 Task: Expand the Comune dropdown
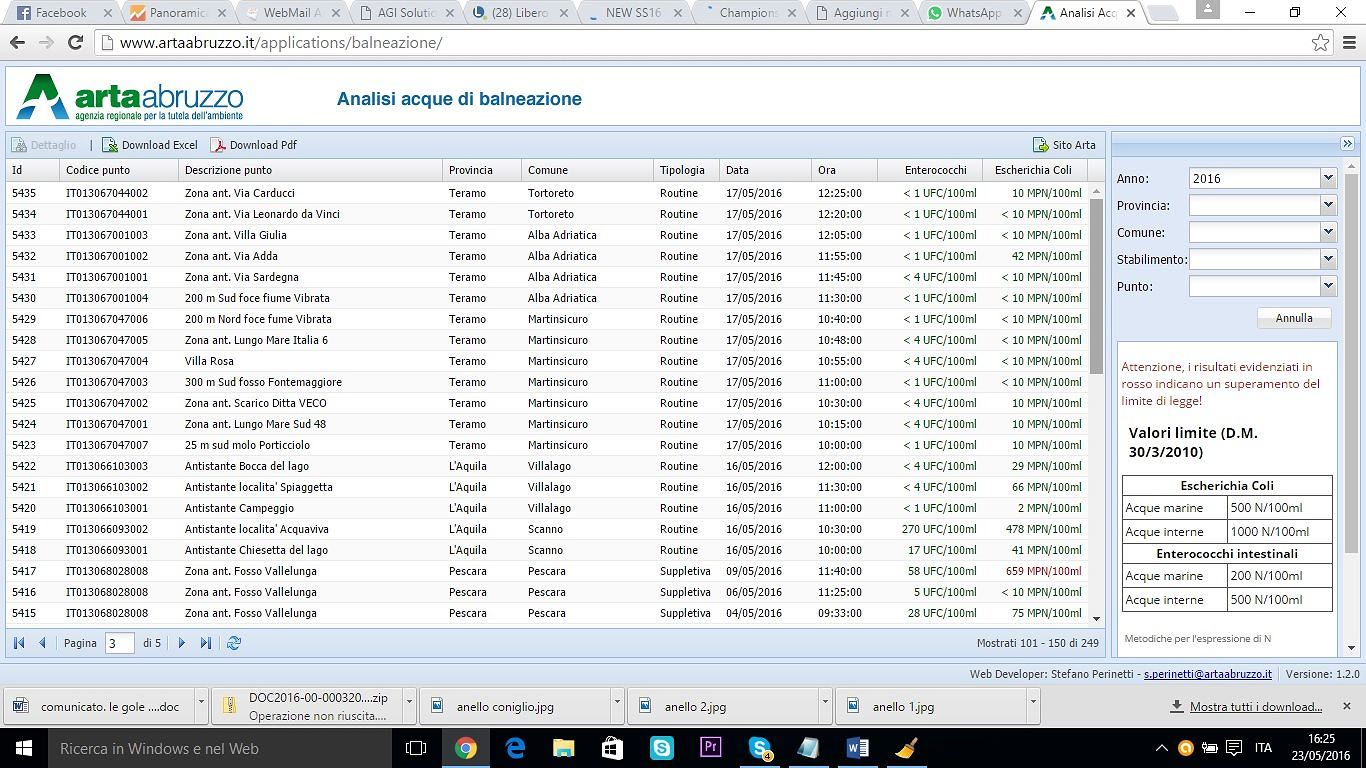[1328, 232]
